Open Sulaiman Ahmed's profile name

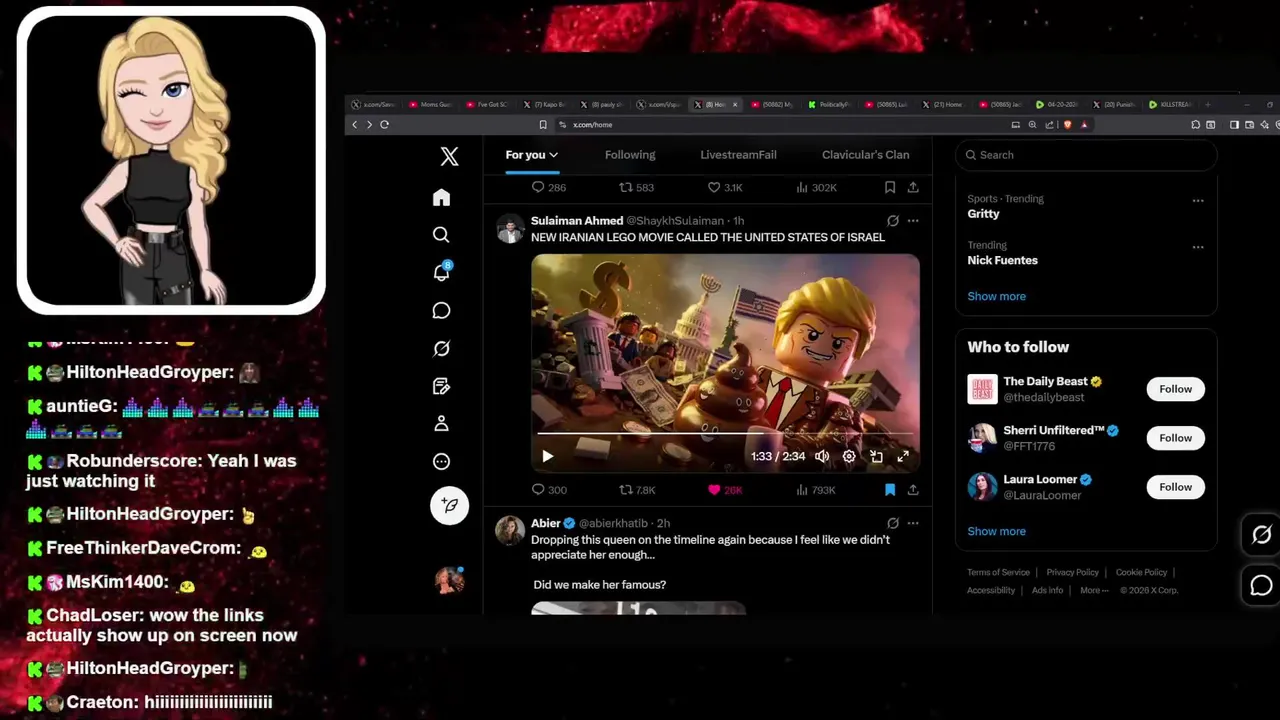[x=577, y=221]
